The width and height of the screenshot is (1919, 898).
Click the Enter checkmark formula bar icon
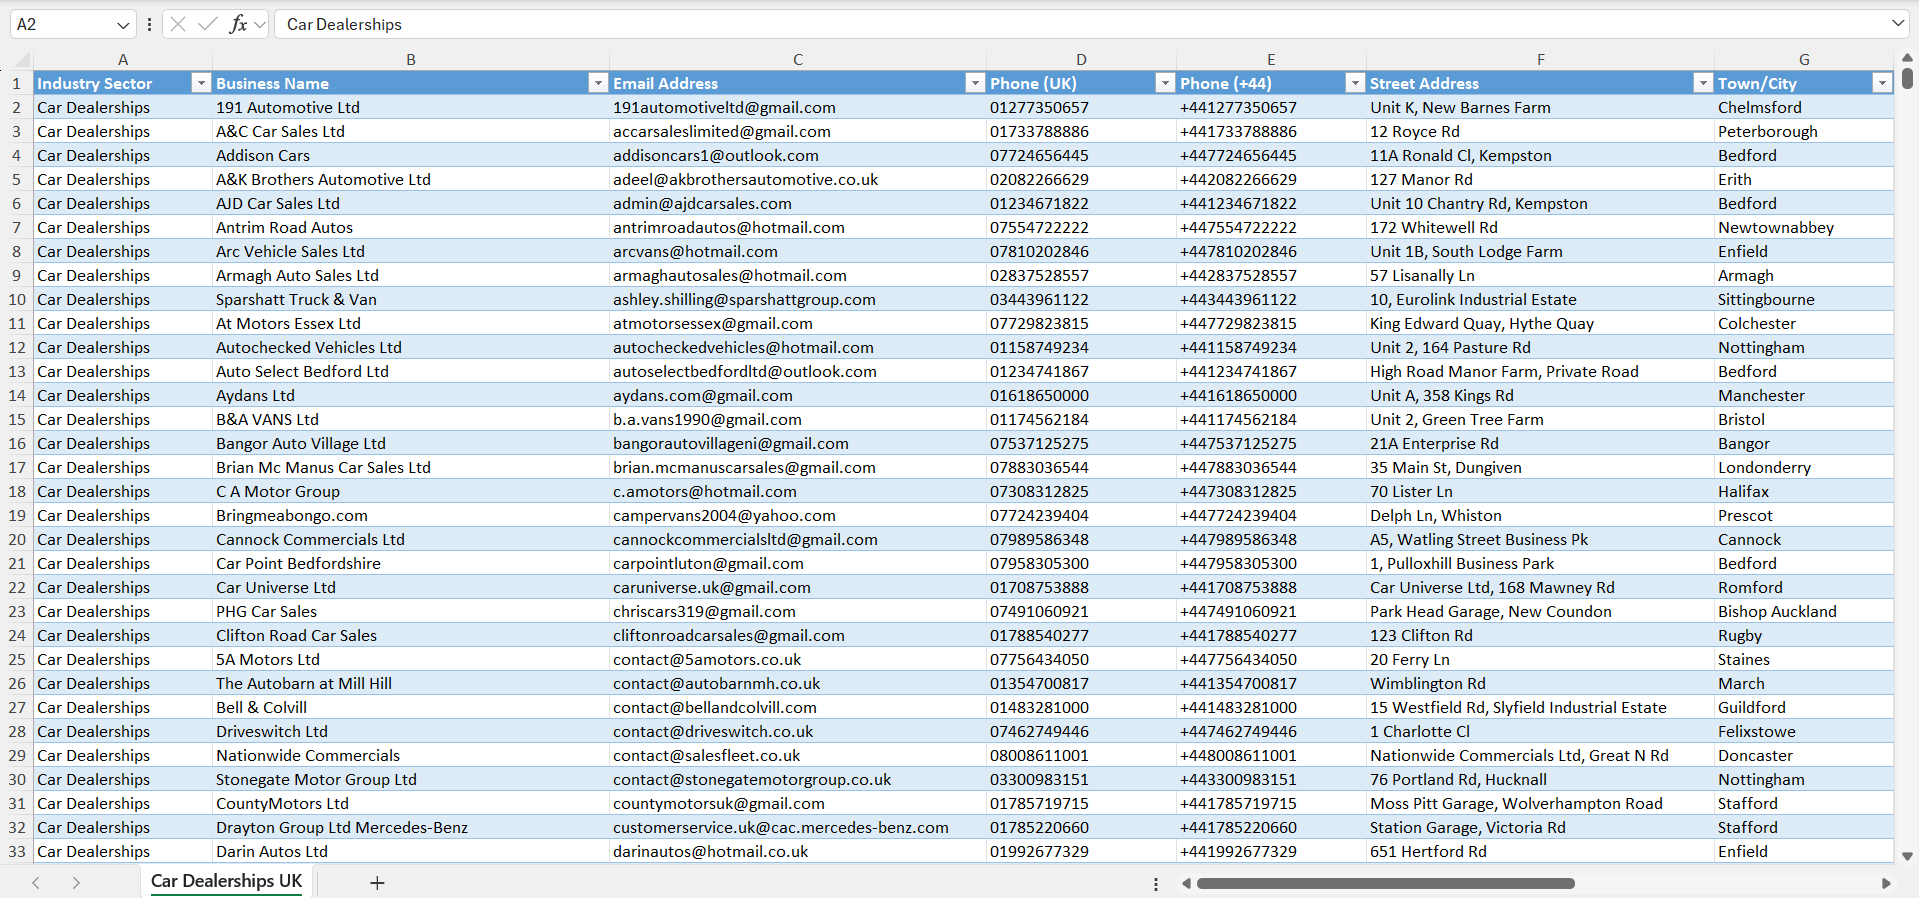tap(208, 24)
